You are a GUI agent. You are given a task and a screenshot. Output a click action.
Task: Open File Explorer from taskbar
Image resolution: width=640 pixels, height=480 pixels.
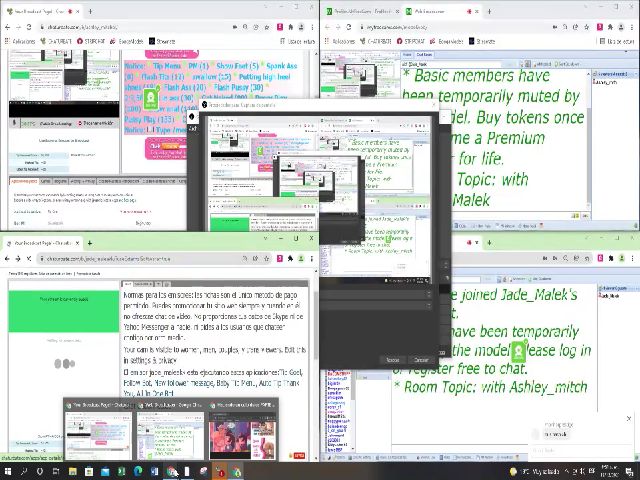coord(73,472)
